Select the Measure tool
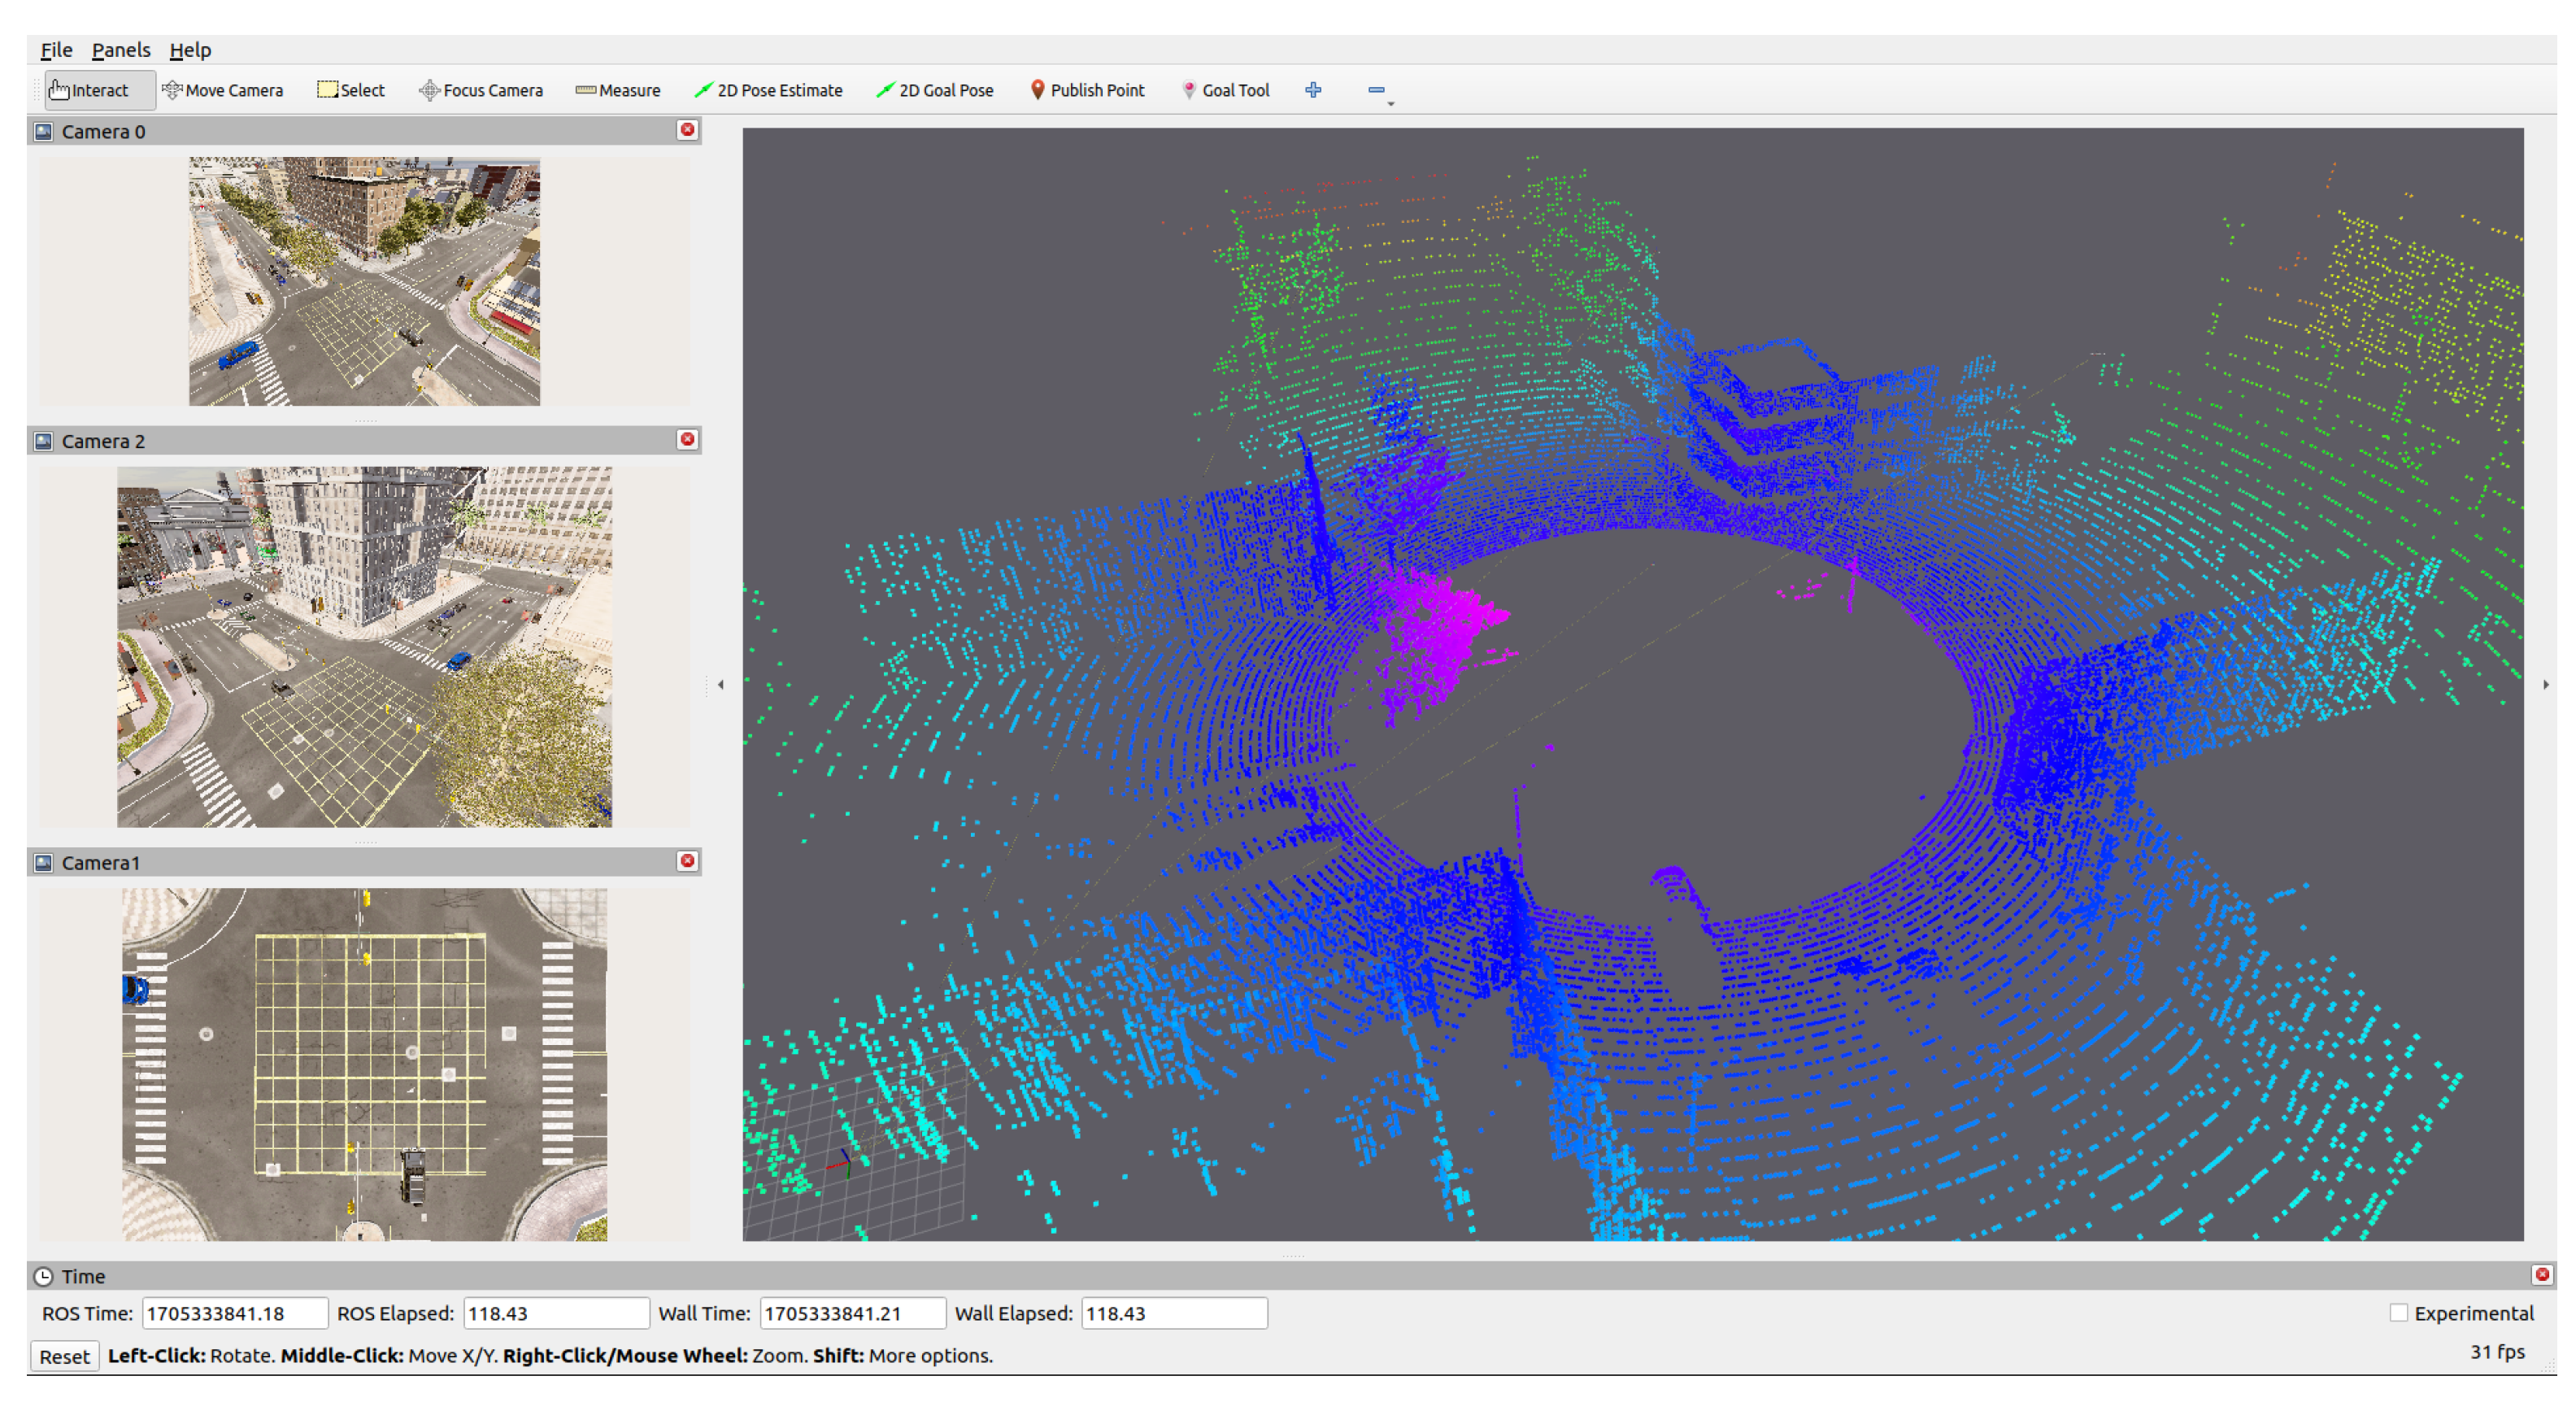This screenshot has width=2576, height=1402. pos(617,90)
